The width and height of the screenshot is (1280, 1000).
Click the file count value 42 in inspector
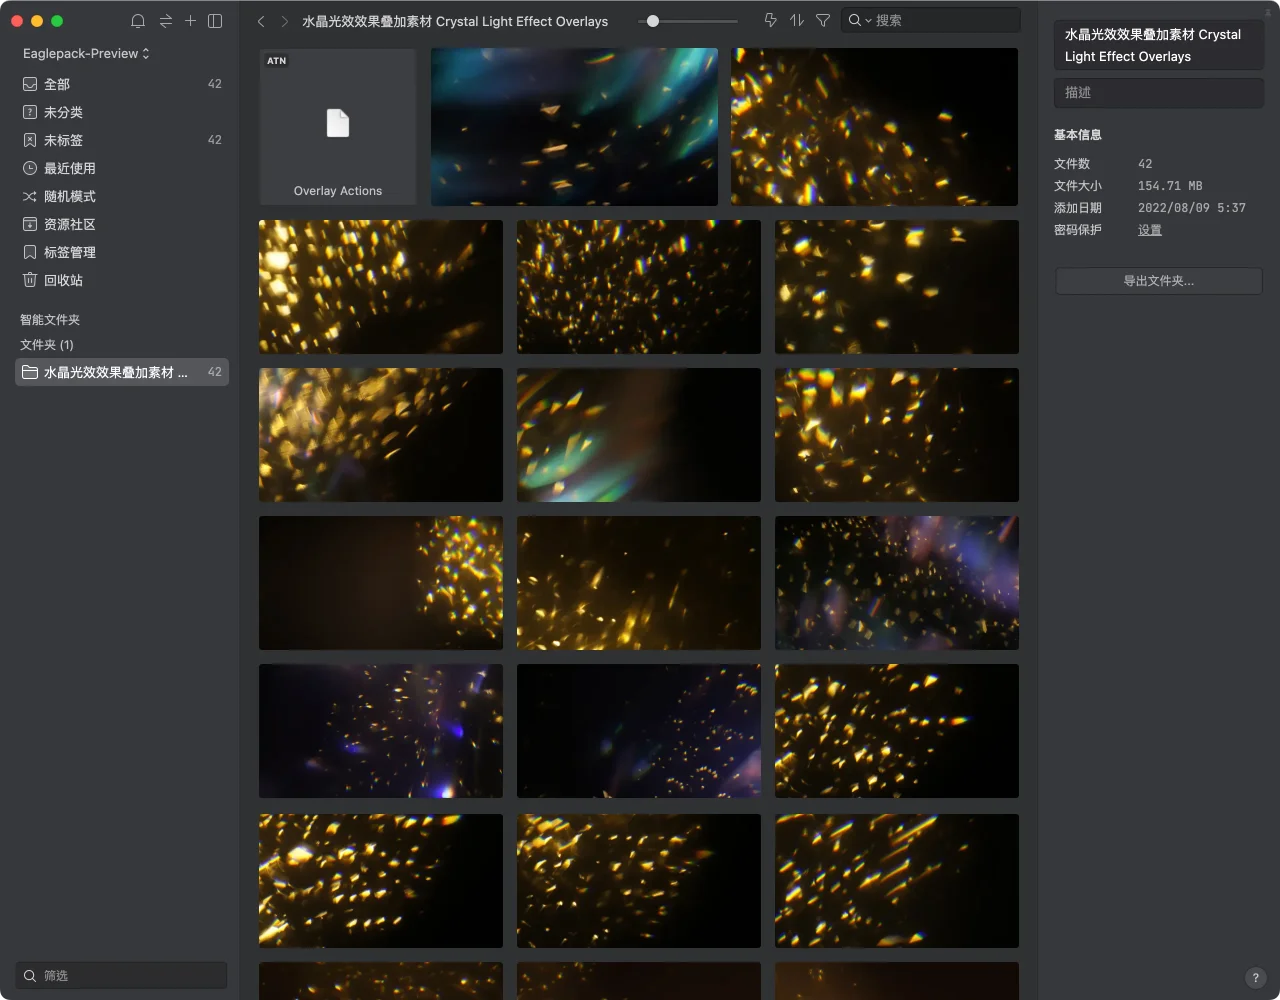coord(1145,164)
